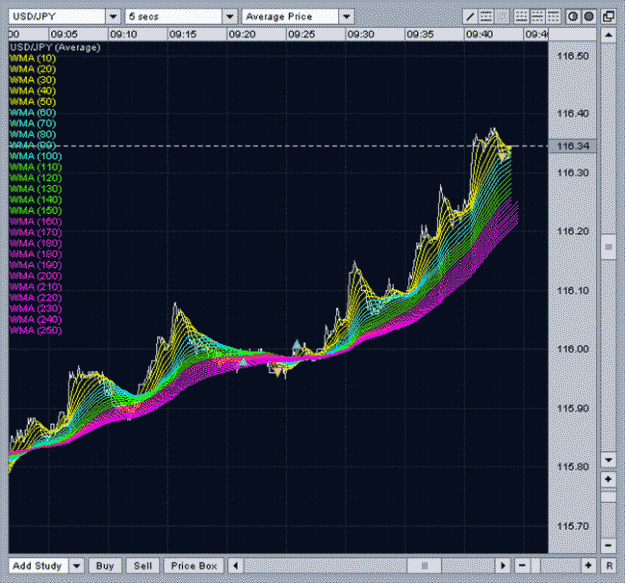The width and height of the screenshot is (625, 583).
Task: Click the vertical zoom slider handle
Action: 608,497
